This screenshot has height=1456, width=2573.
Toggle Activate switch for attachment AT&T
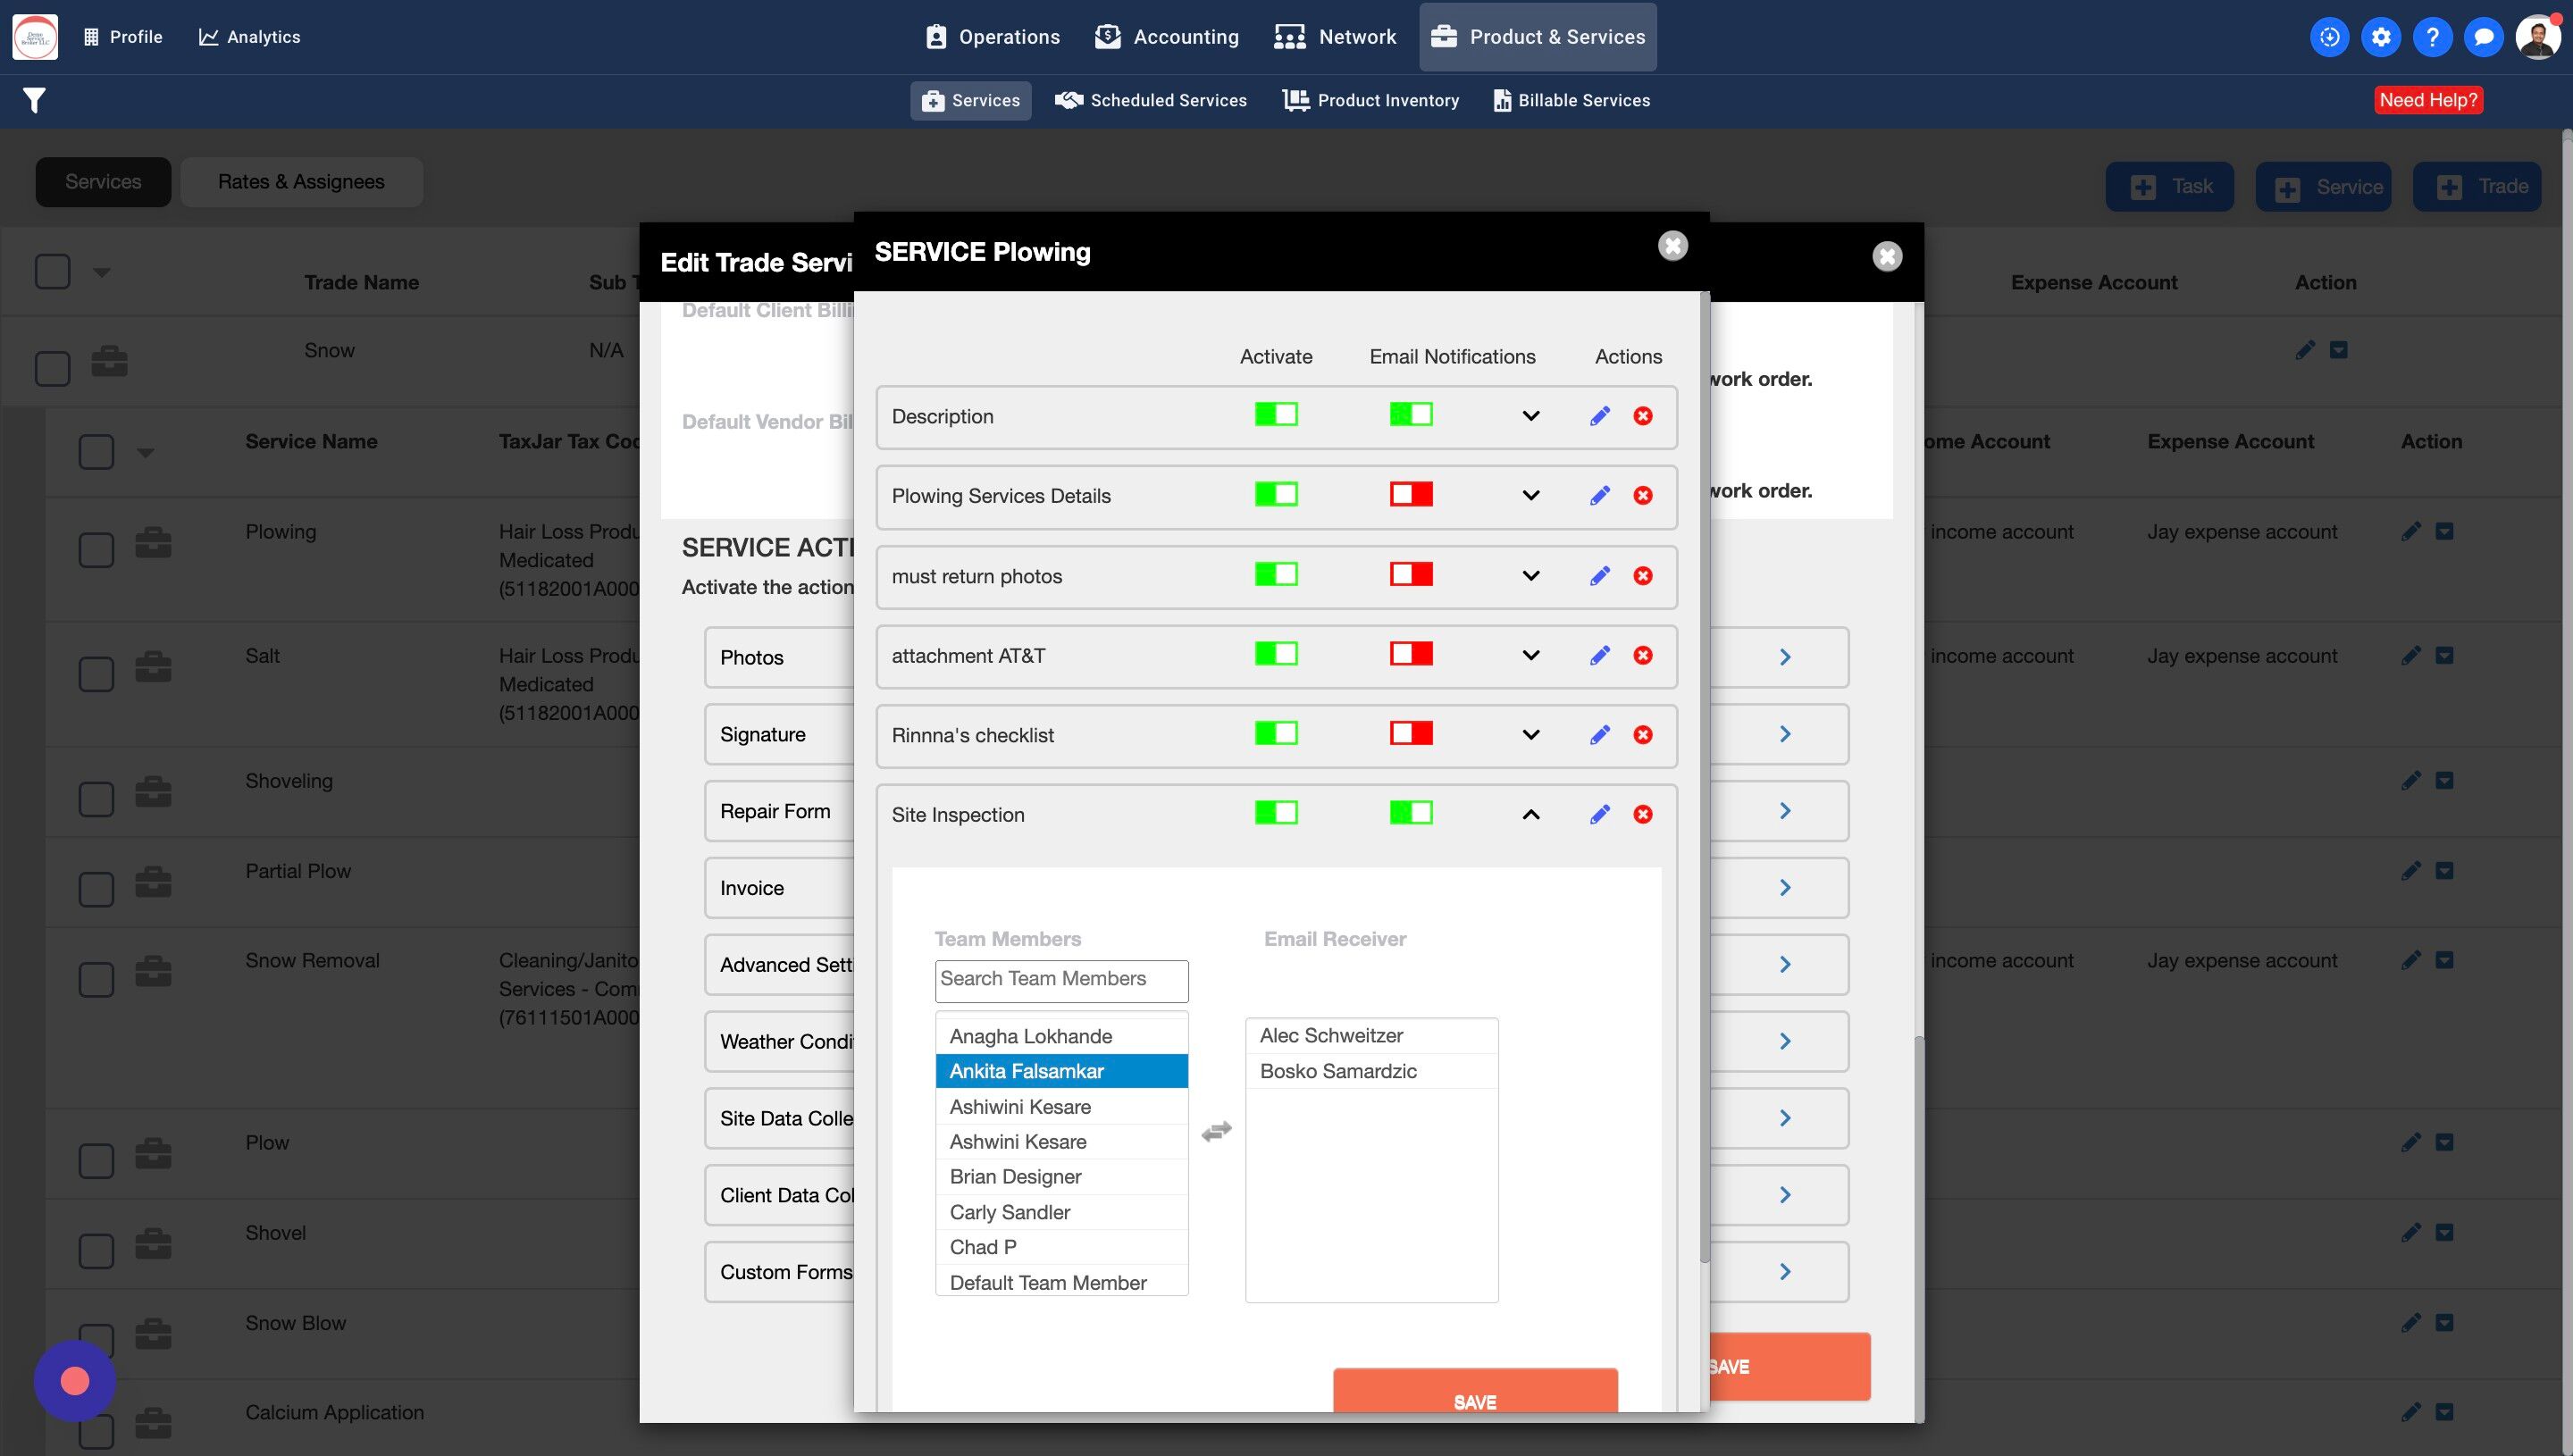coord(1276,654)
